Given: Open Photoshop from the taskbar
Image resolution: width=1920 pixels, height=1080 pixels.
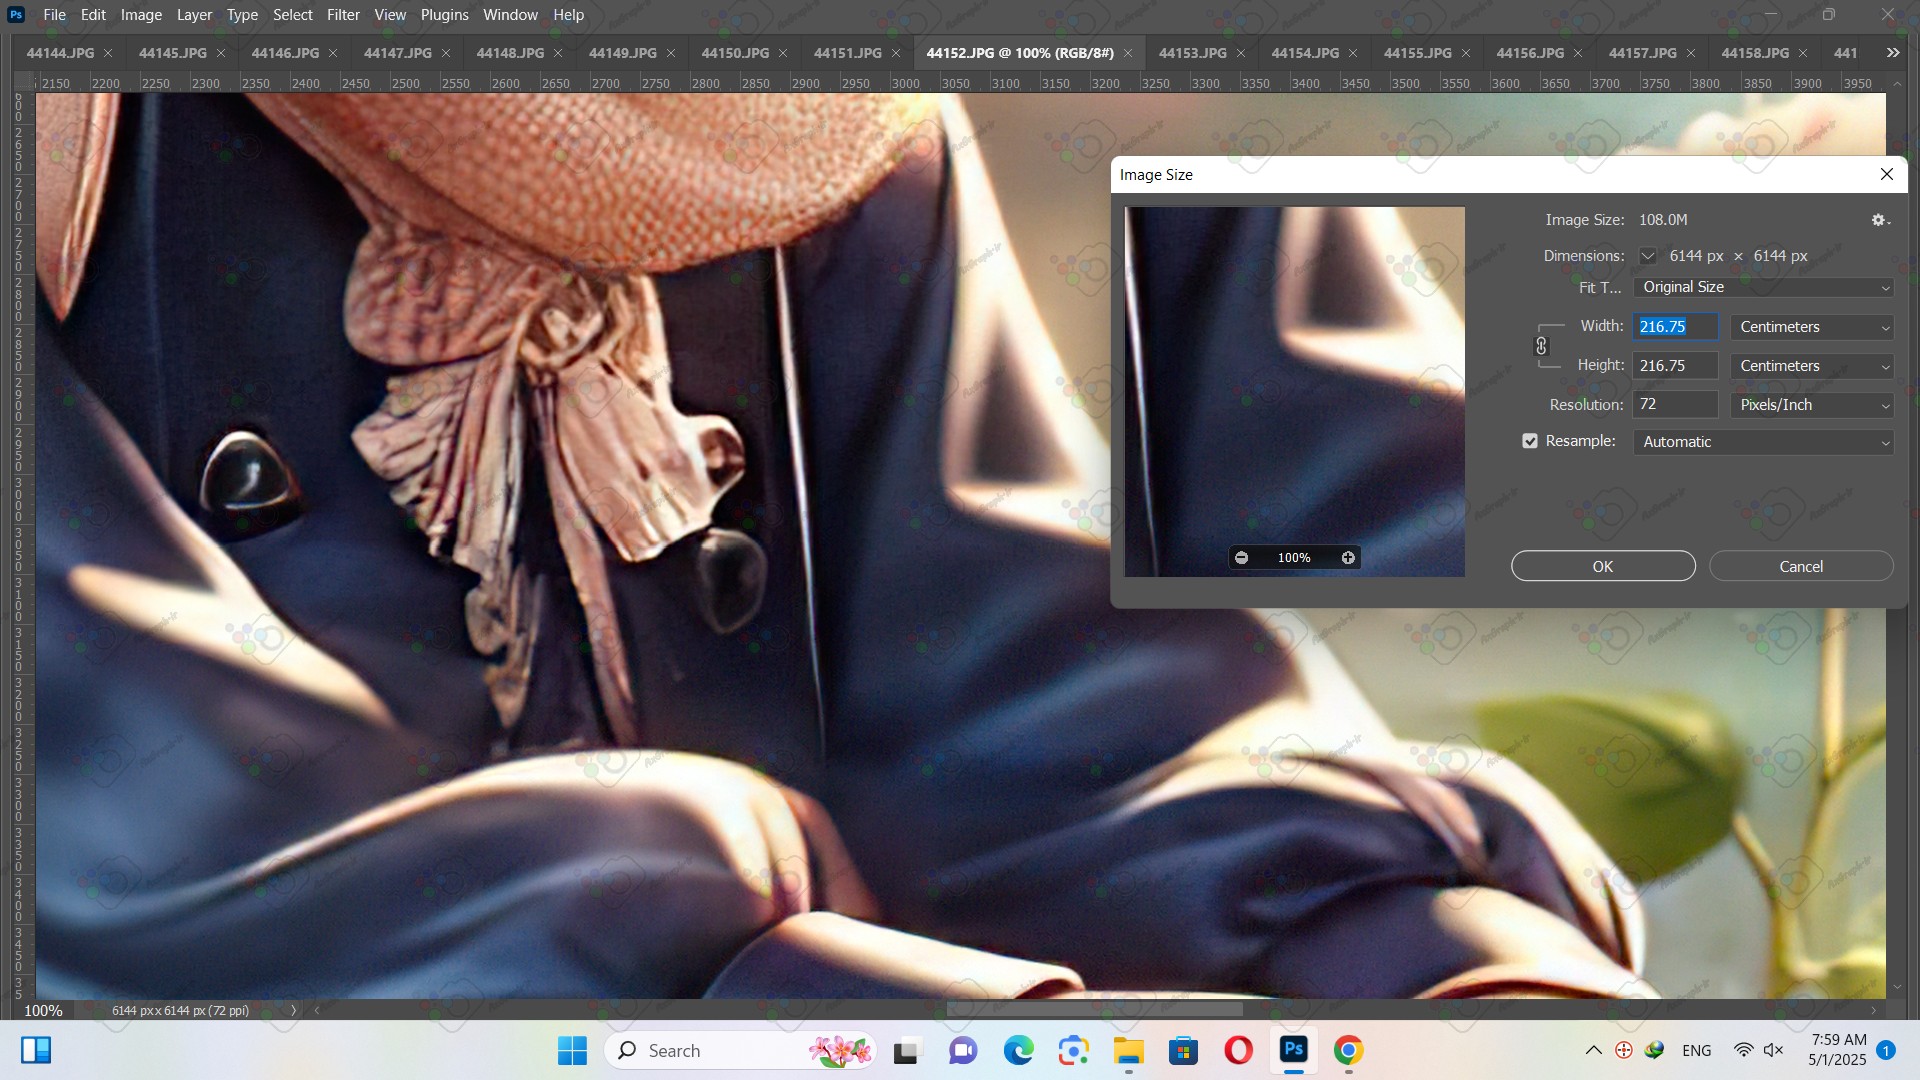Looking at the screenshot, I should (x=1294, y=1050).
